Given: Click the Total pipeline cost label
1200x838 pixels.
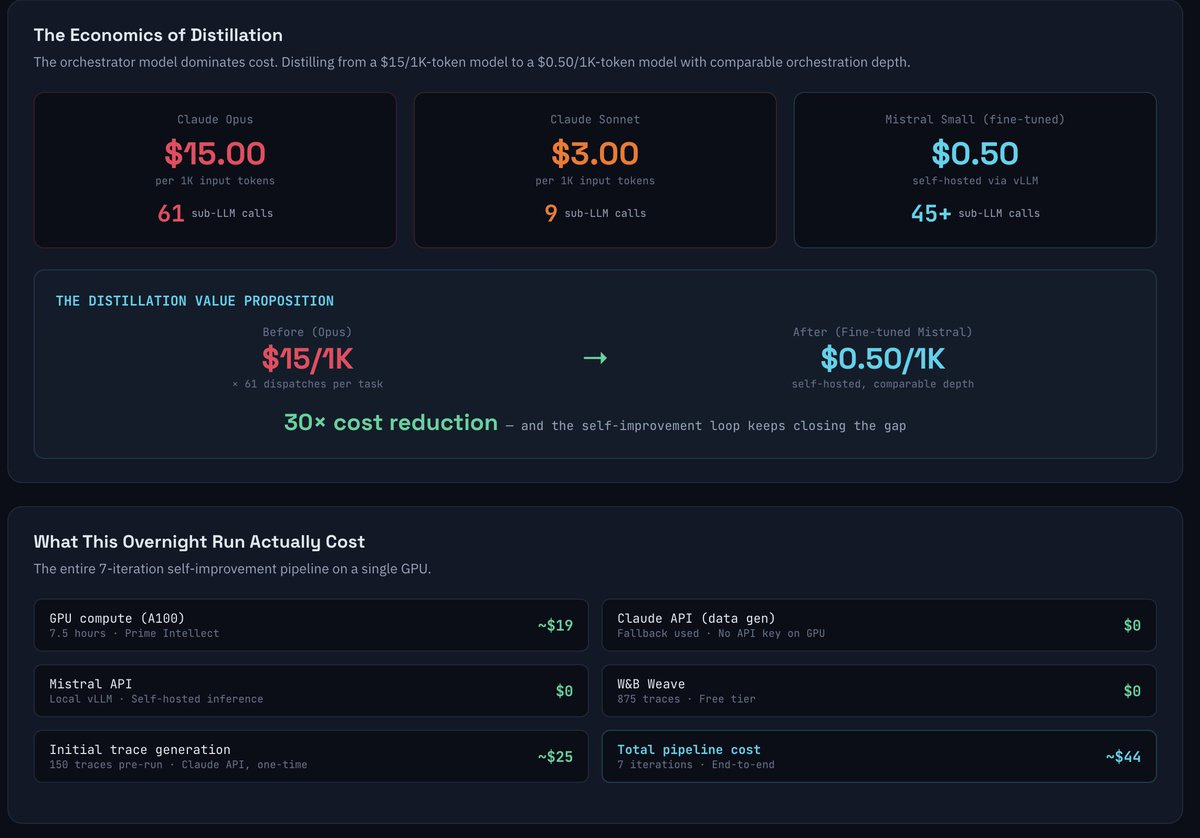Looking at the screenshot, I should (689, 749).
